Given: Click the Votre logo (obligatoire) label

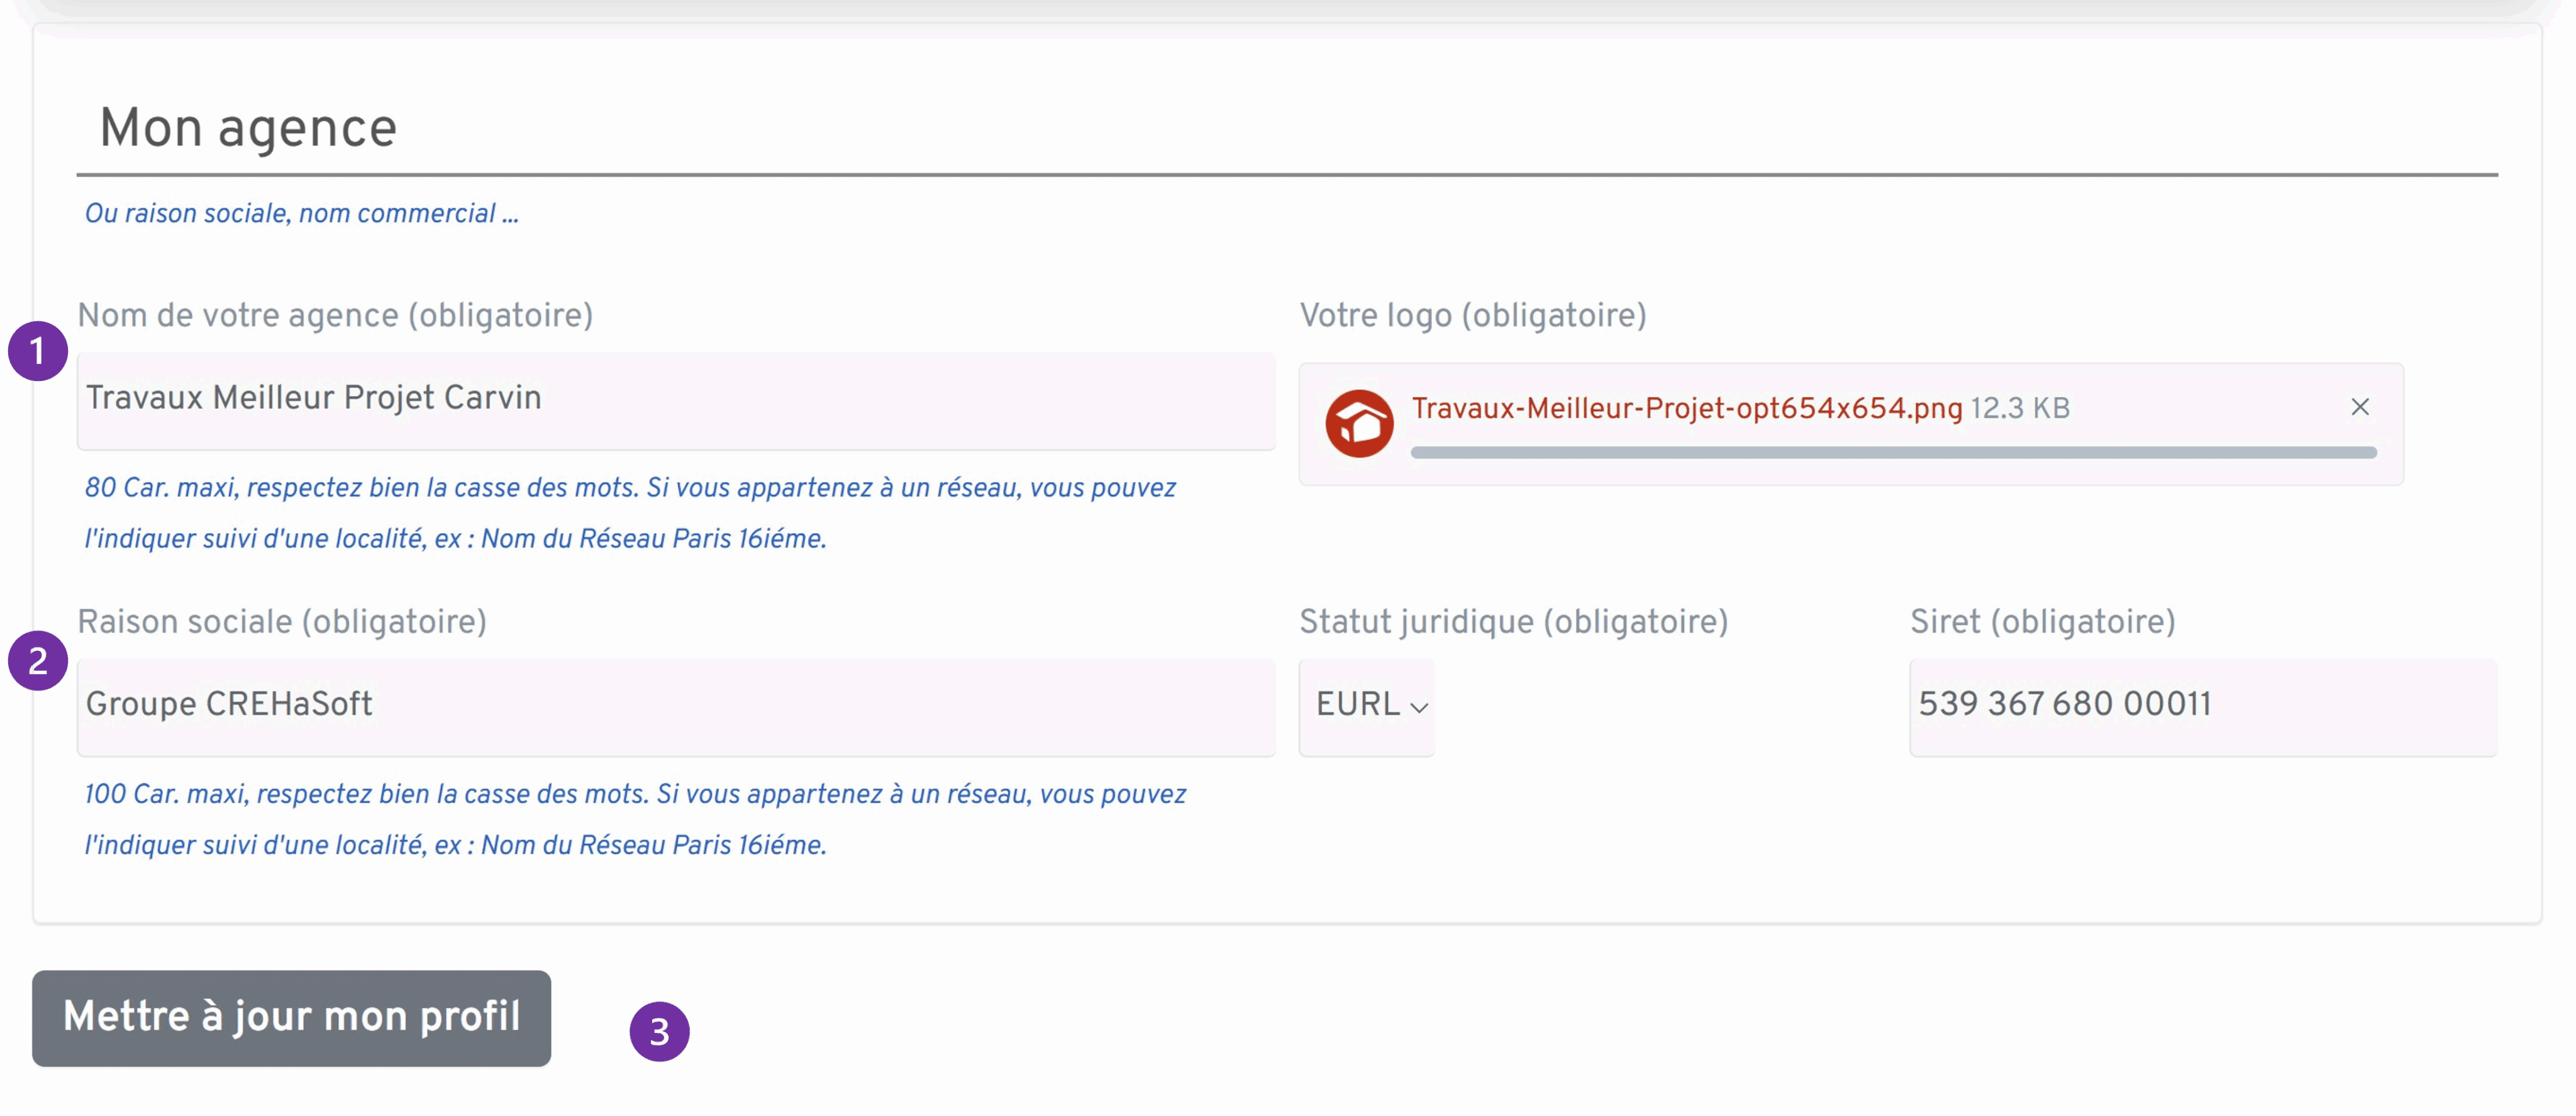Looking at the screenshot, I should click(1472, 315).
